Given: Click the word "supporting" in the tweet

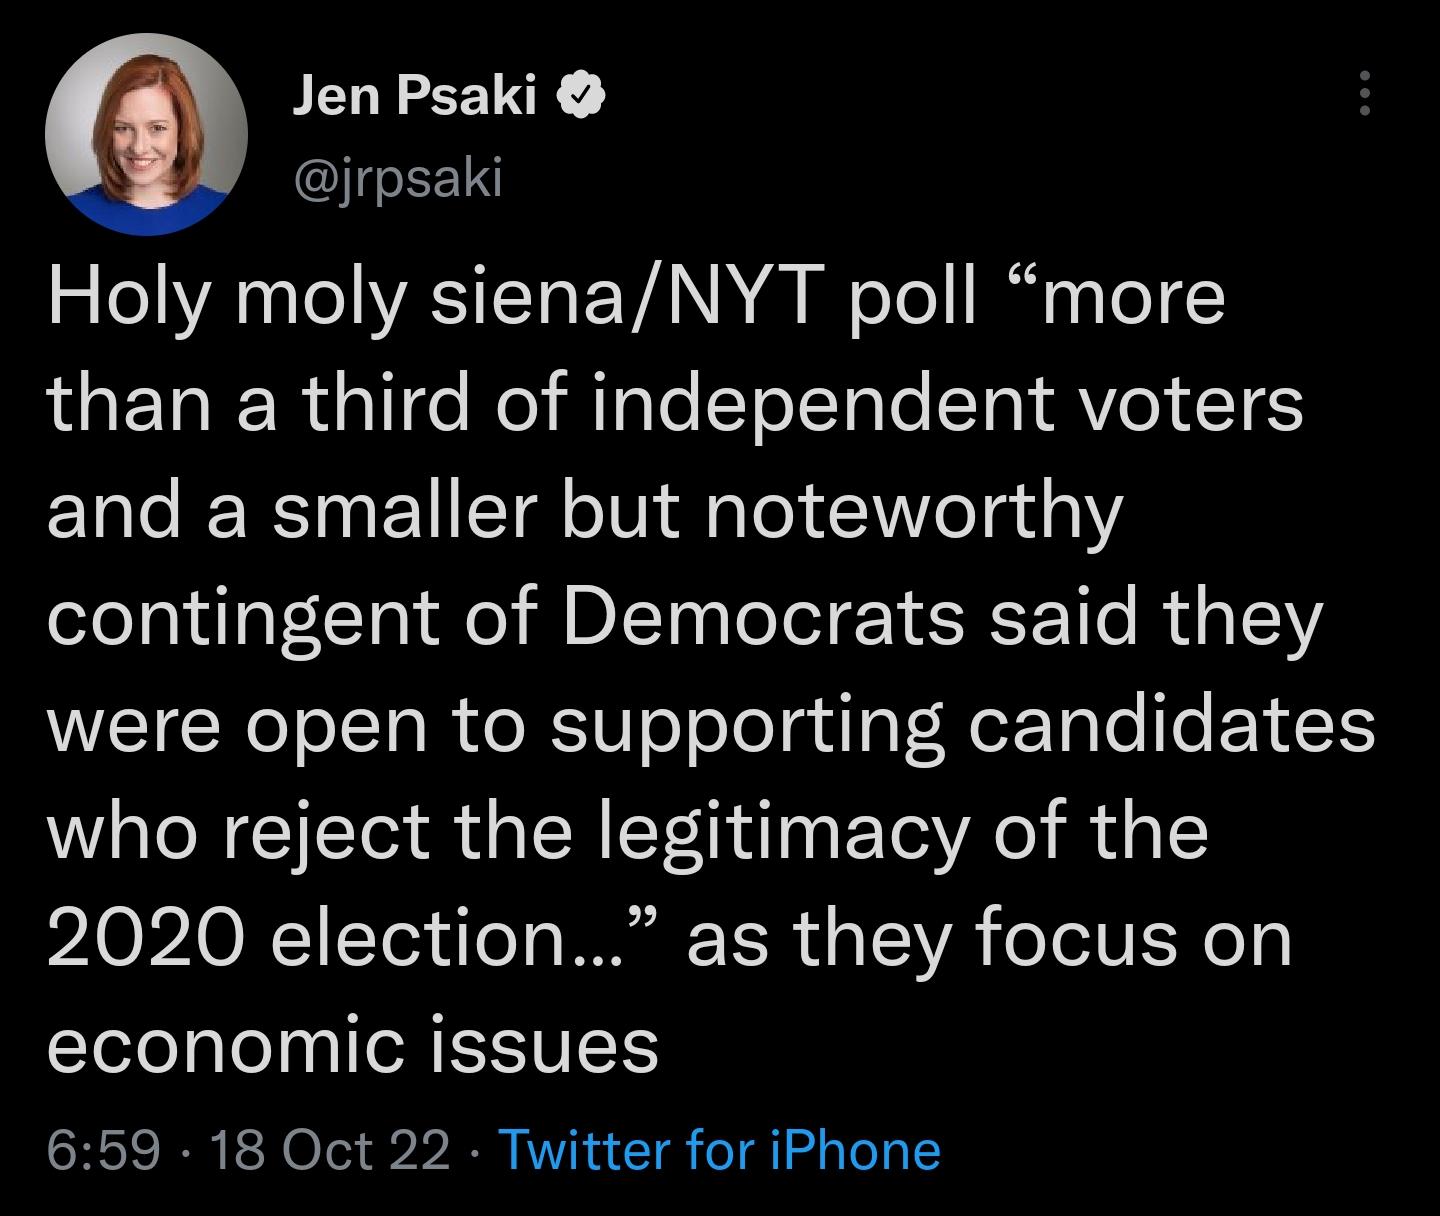Looking at the screenshot, I should coord(746,725).
